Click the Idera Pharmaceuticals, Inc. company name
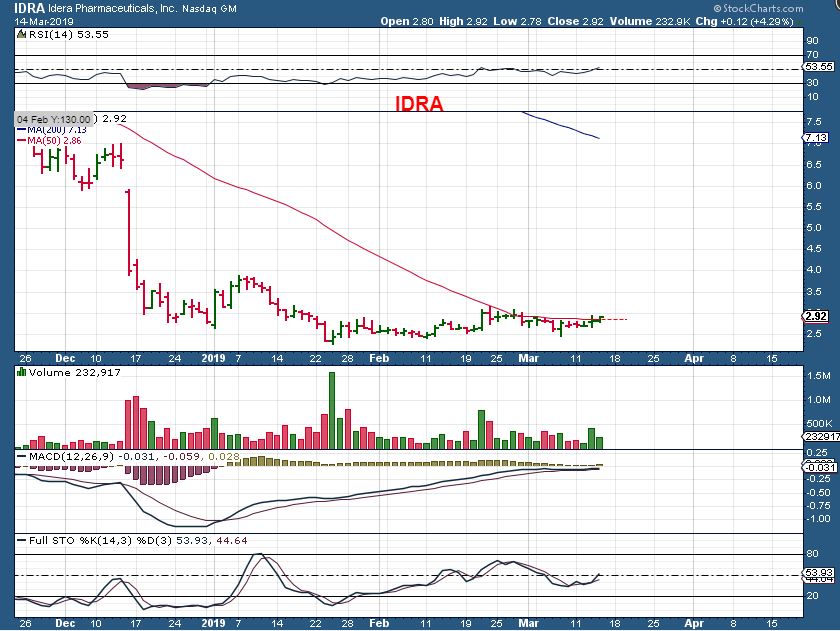Viewport: 840px width, 631px height. pos(113,9)
